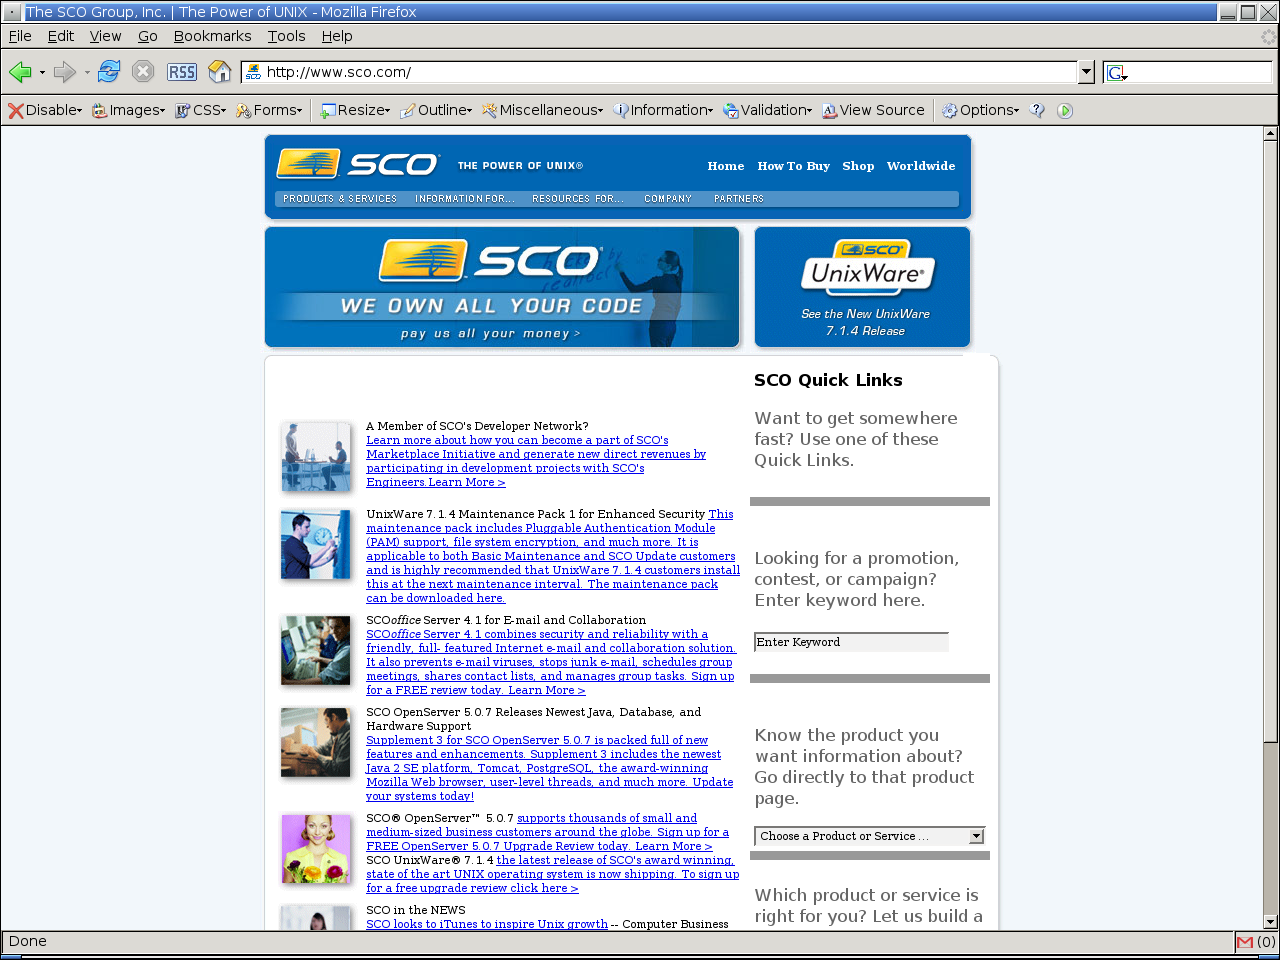The image size is (1280, 960).
Task: Open the Web Developer help question icon
Action: coord(1037,110)
